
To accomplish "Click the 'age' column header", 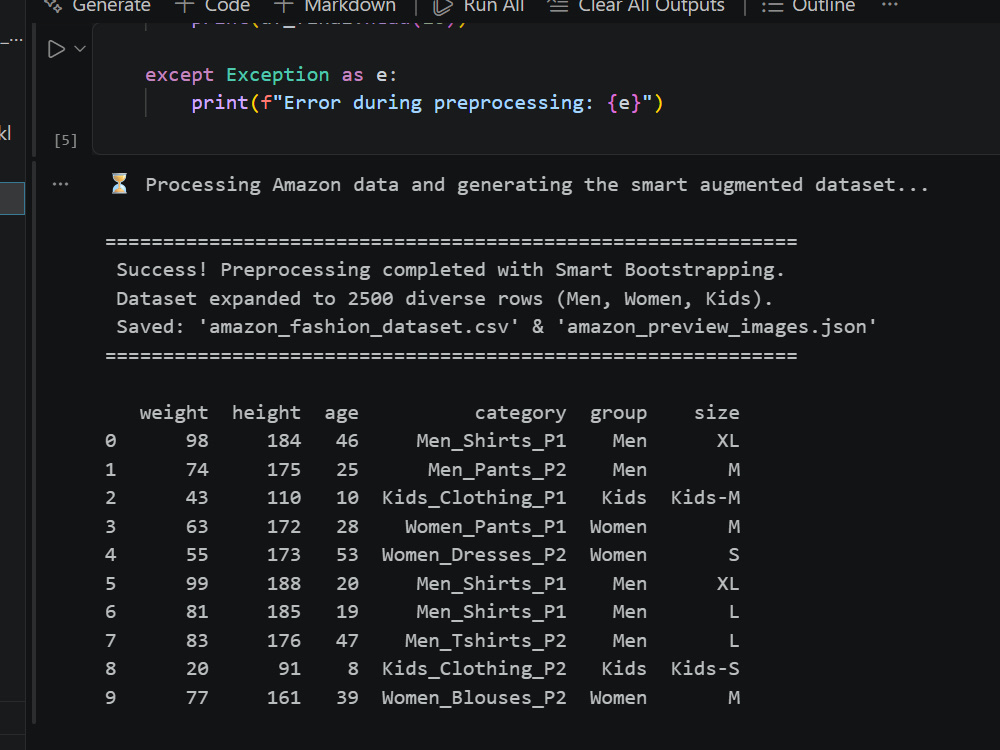I will (341, 413).
